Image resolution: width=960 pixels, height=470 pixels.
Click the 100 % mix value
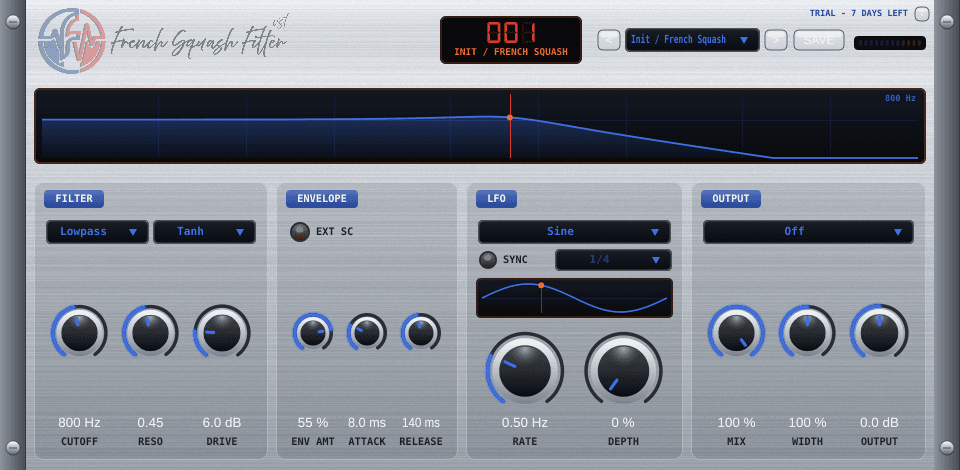737,422
